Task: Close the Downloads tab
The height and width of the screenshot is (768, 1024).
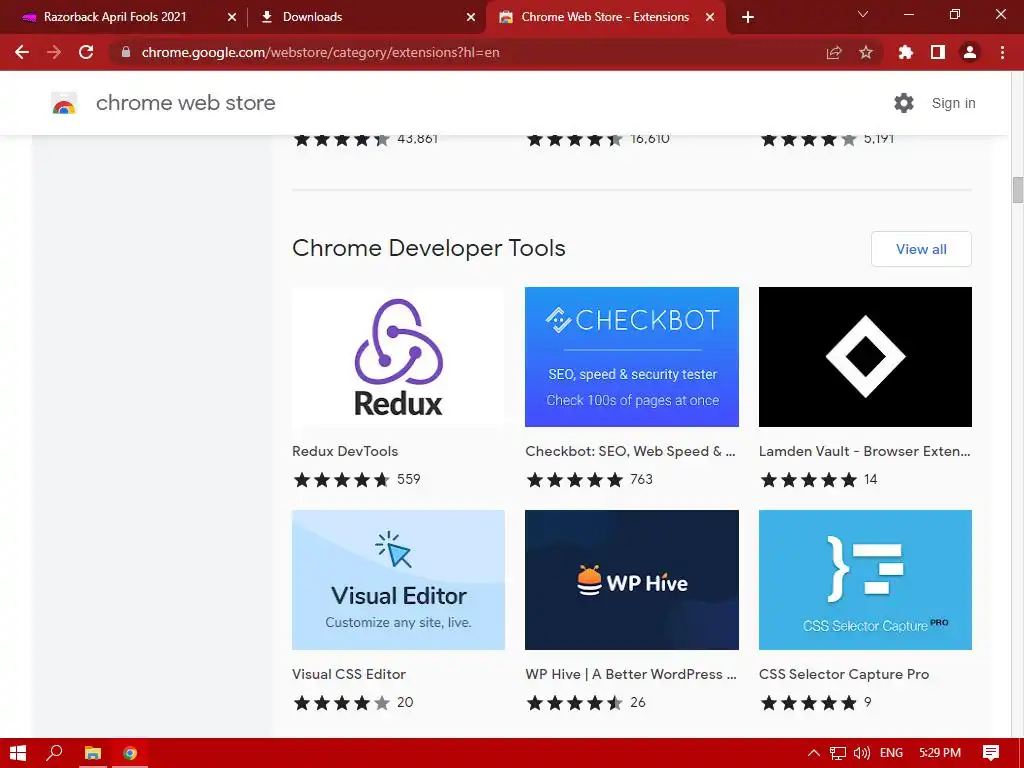Action: pyautogui.click(x=471, y=17)
